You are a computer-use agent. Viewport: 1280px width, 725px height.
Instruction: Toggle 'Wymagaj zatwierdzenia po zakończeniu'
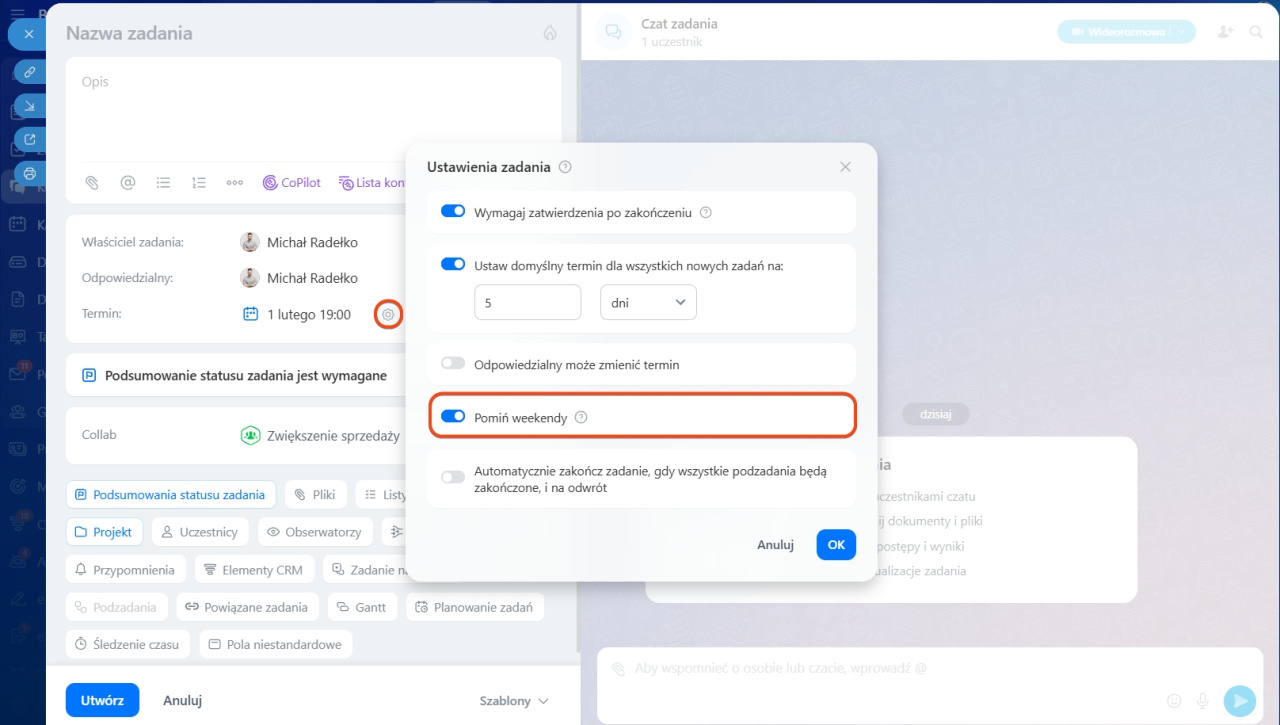tap(453, 212)
